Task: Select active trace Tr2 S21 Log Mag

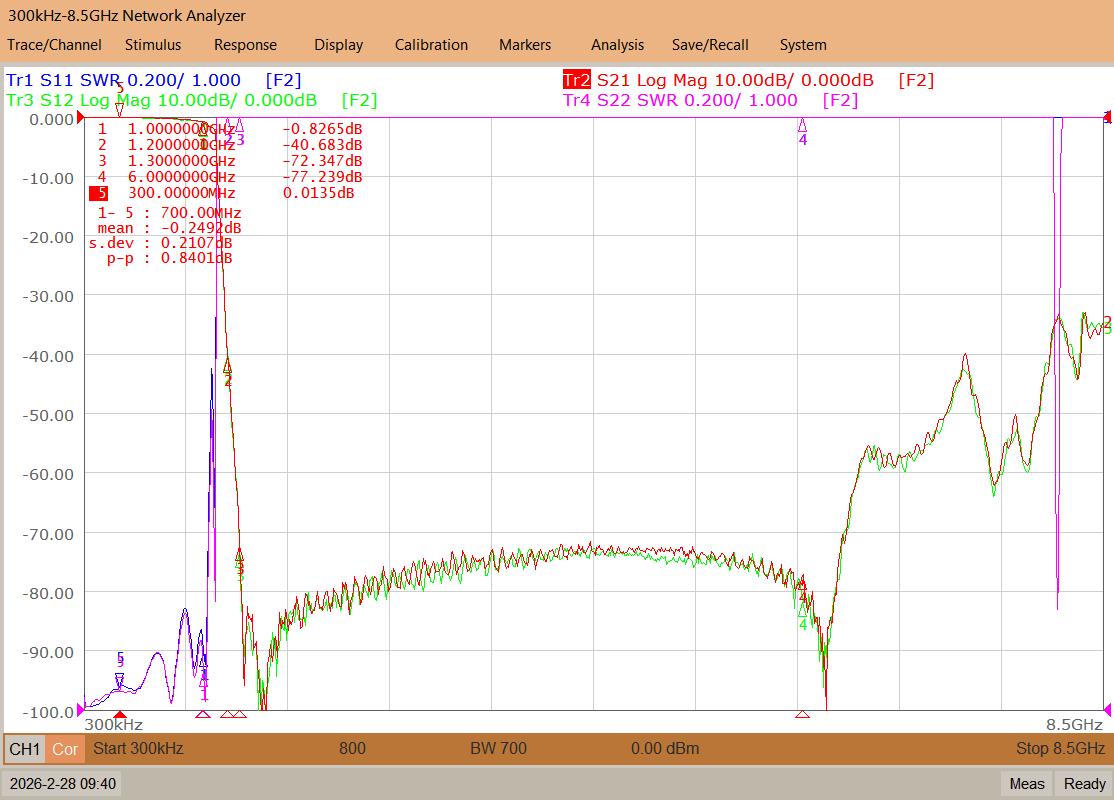Action: [748, 80]
